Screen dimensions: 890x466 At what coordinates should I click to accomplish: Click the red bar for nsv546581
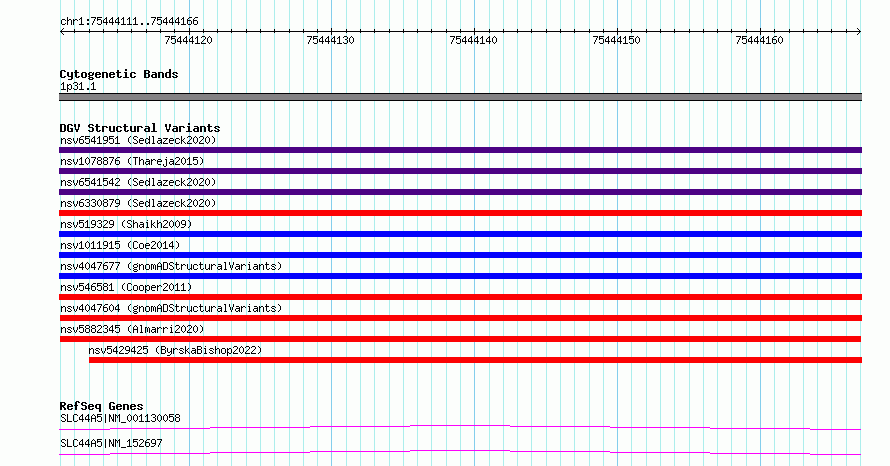460,297
